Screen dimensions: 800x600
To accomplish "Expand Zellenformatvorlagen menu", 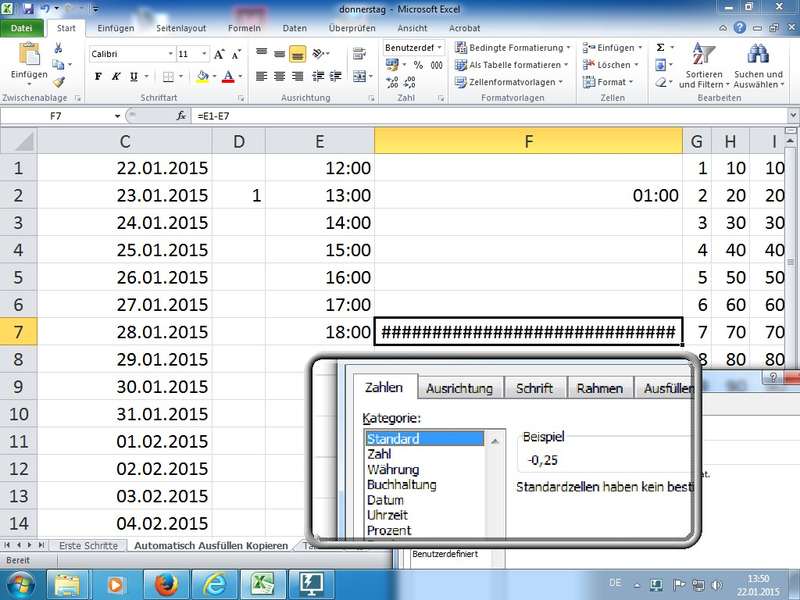I will (x=509, y=82).
